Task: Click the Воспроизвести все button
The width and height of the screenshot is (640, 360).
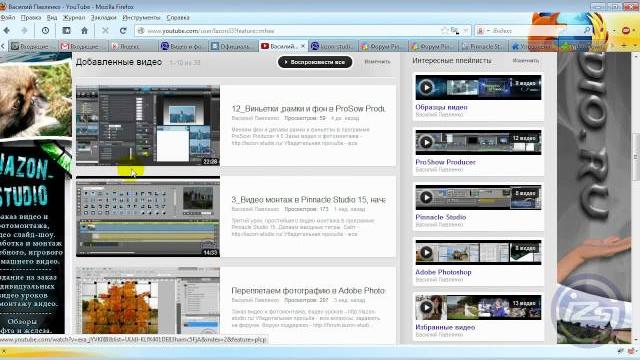Action: point(315,62)
